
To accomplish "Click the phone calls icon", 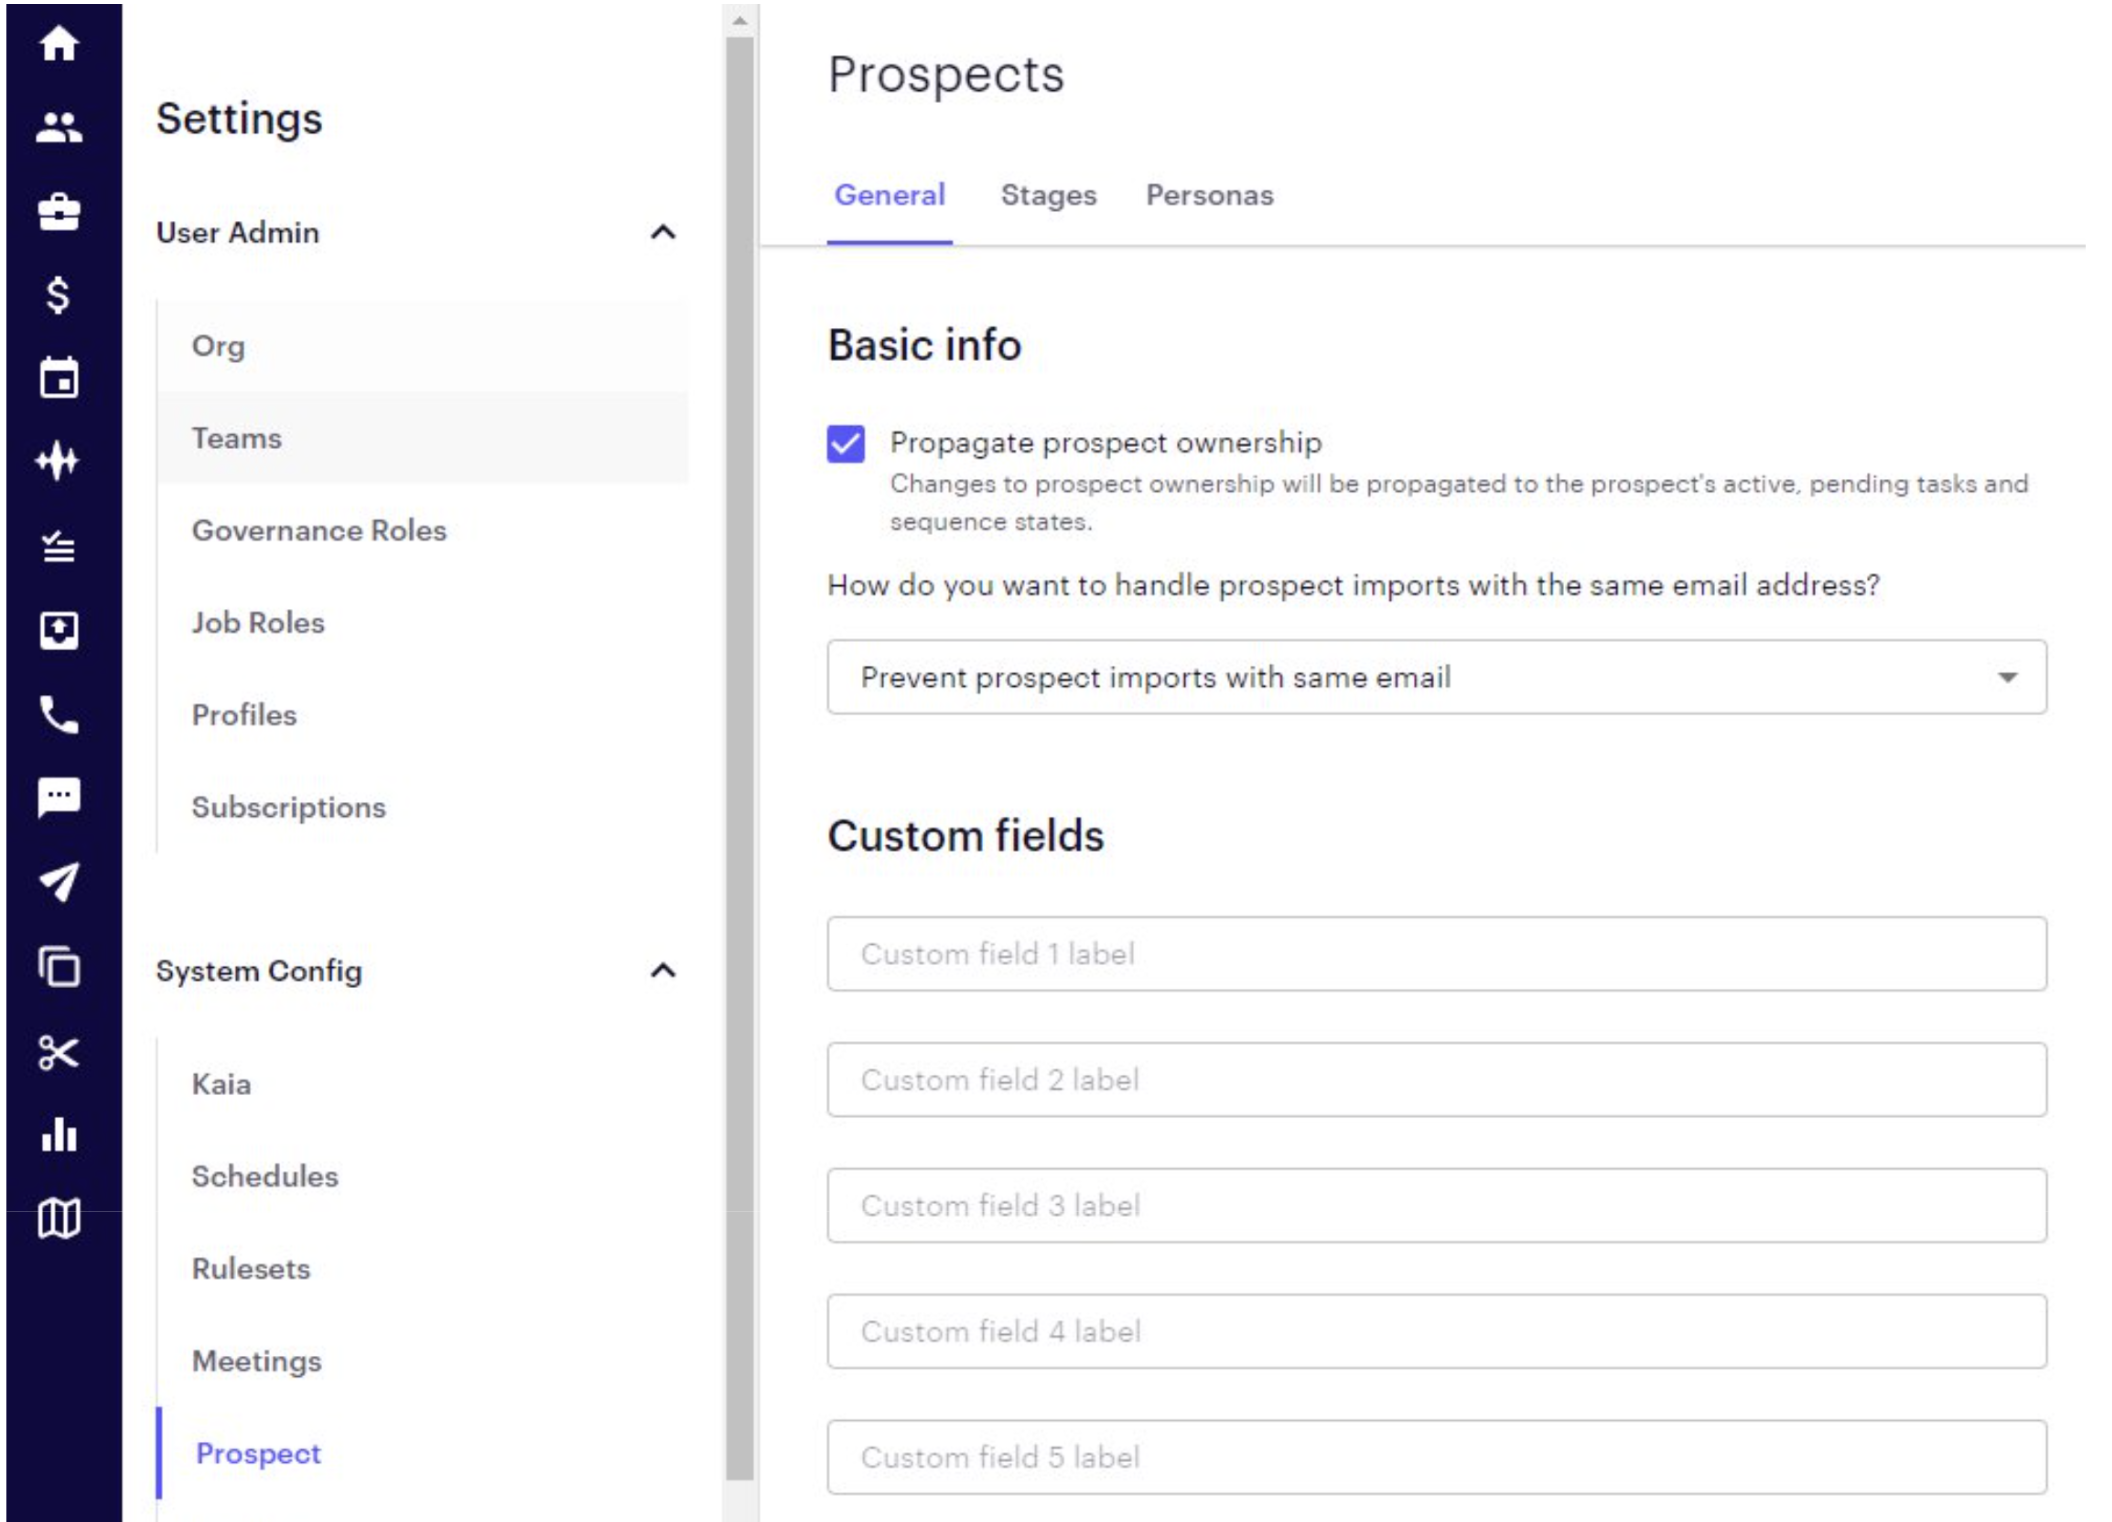I will 59,714.
